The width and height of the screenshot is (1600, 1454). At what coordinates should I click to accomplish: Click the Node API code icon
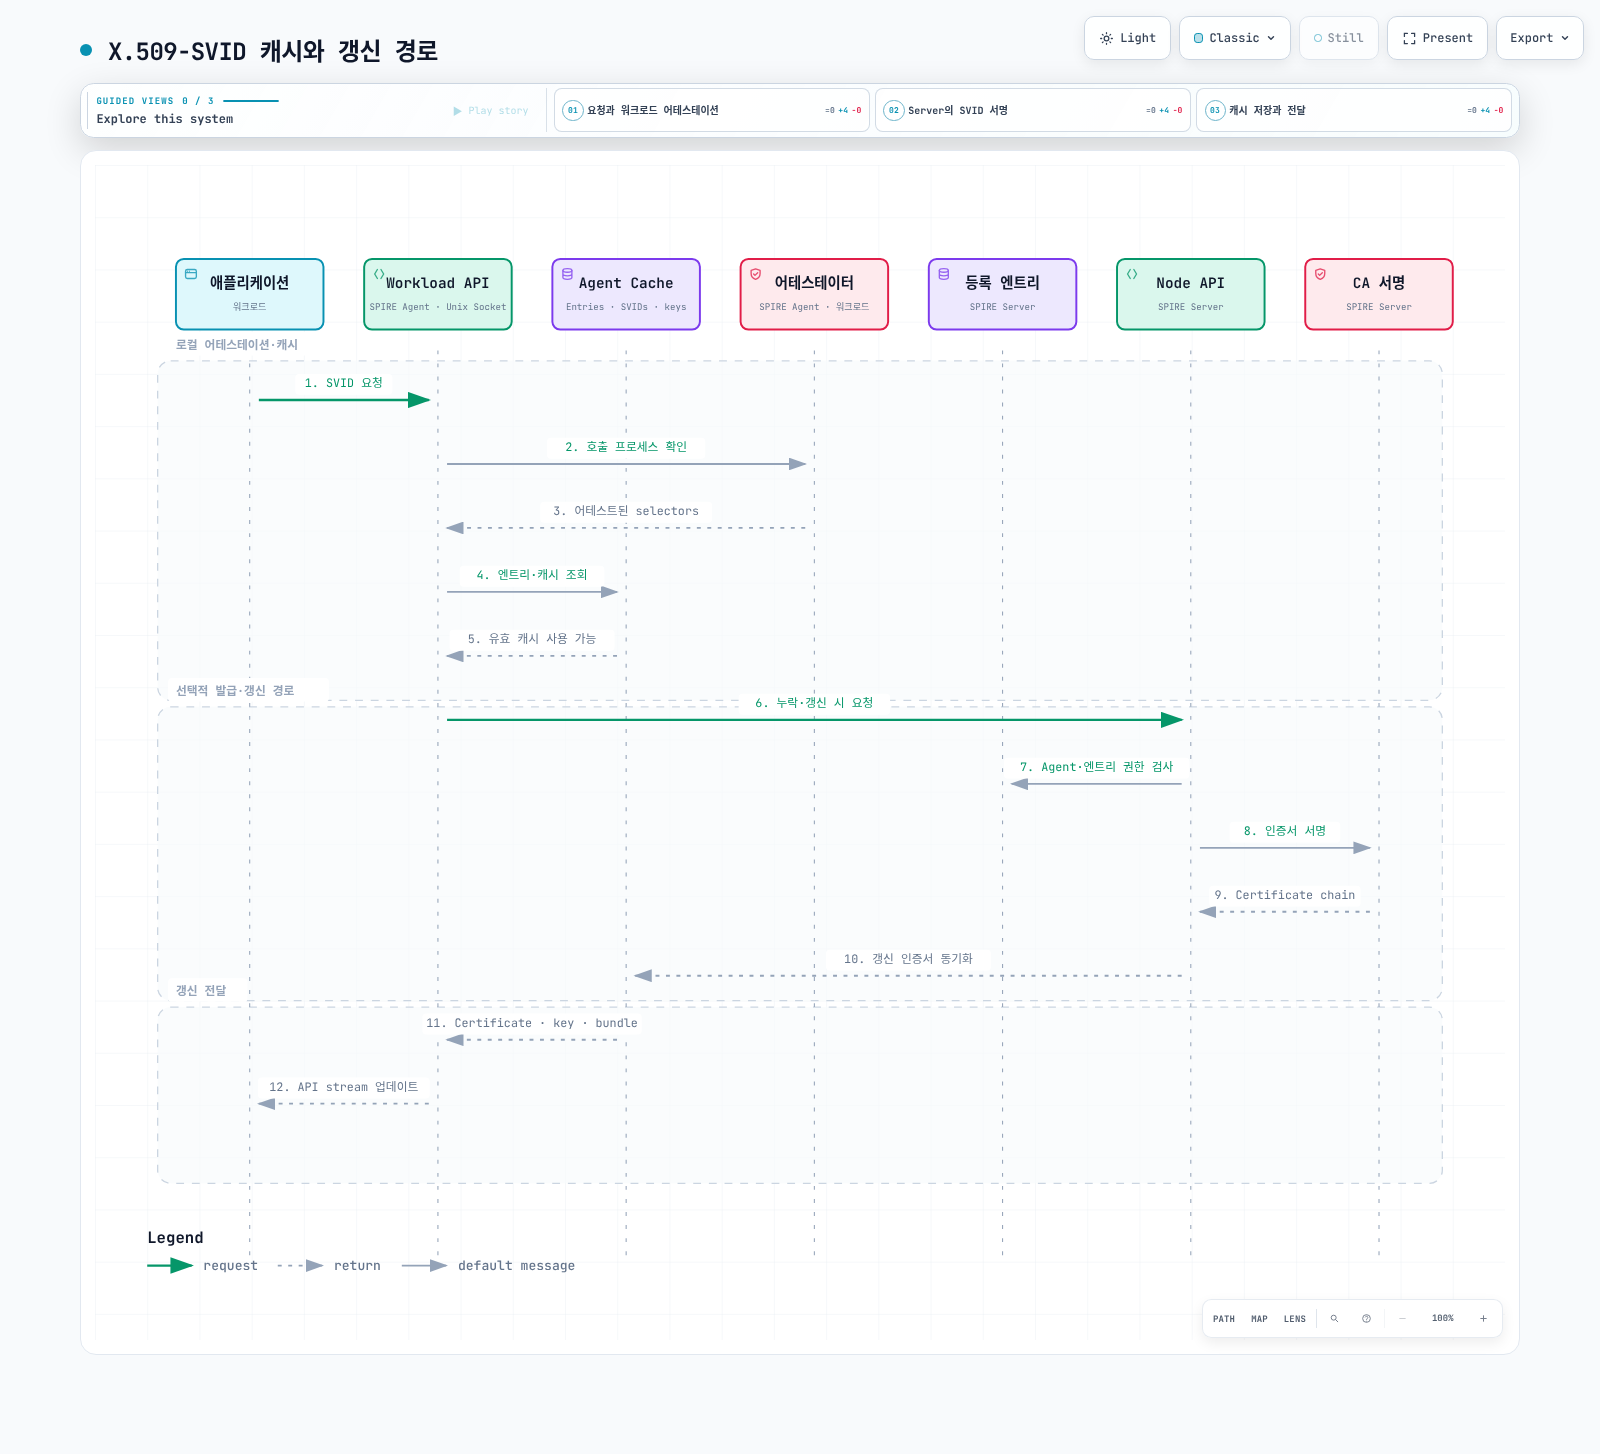pos(1132,274)
